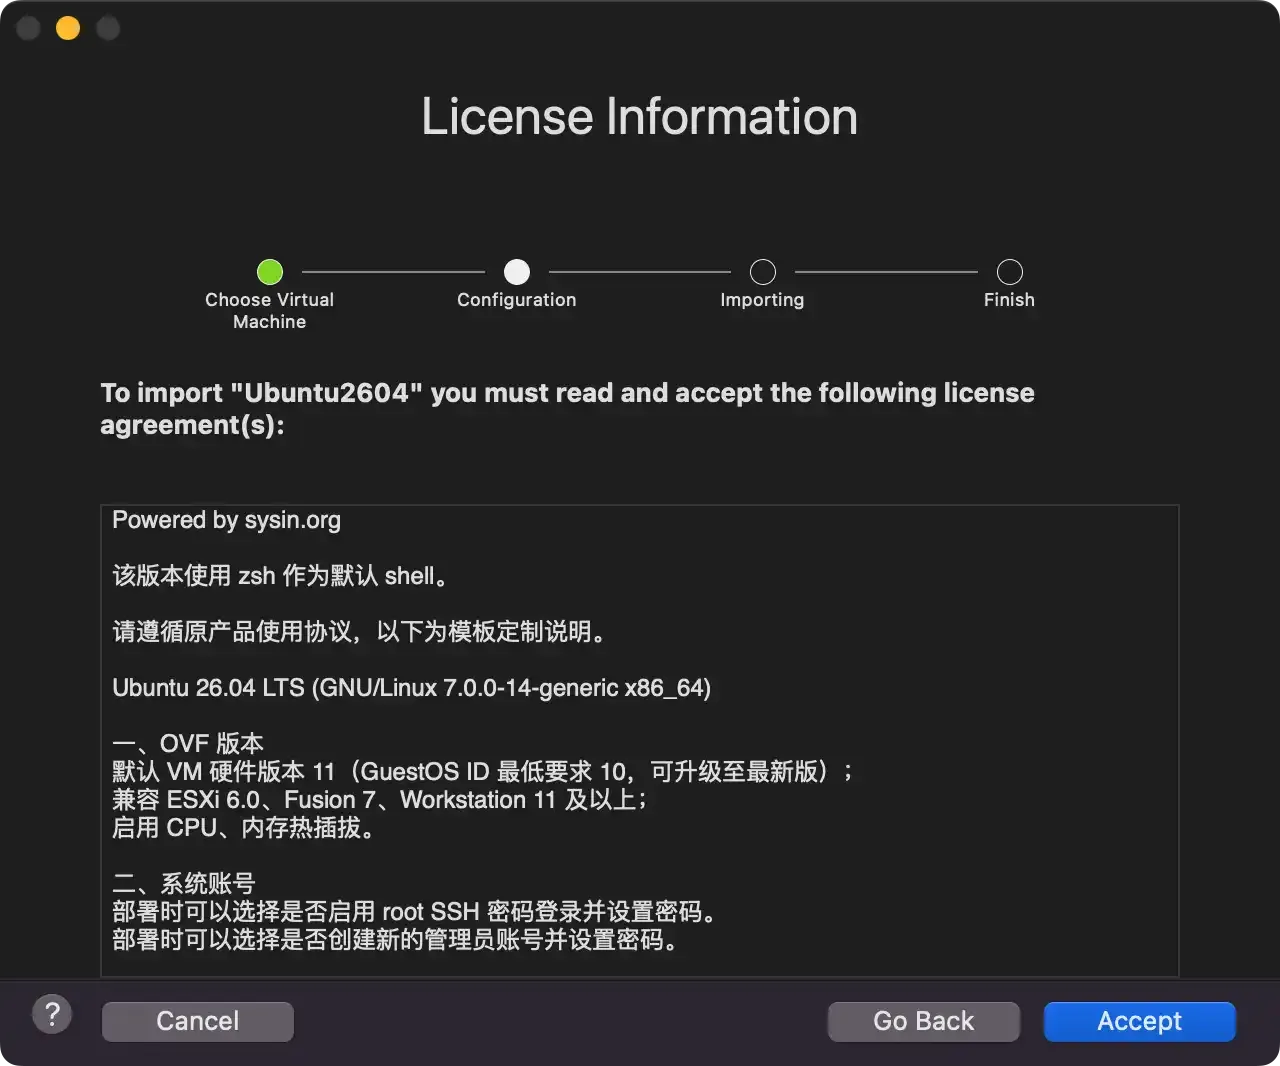Click the 'Powered by sysin.org' license line
Screen dimensions: 1280x1066
[x=227, y=520]
